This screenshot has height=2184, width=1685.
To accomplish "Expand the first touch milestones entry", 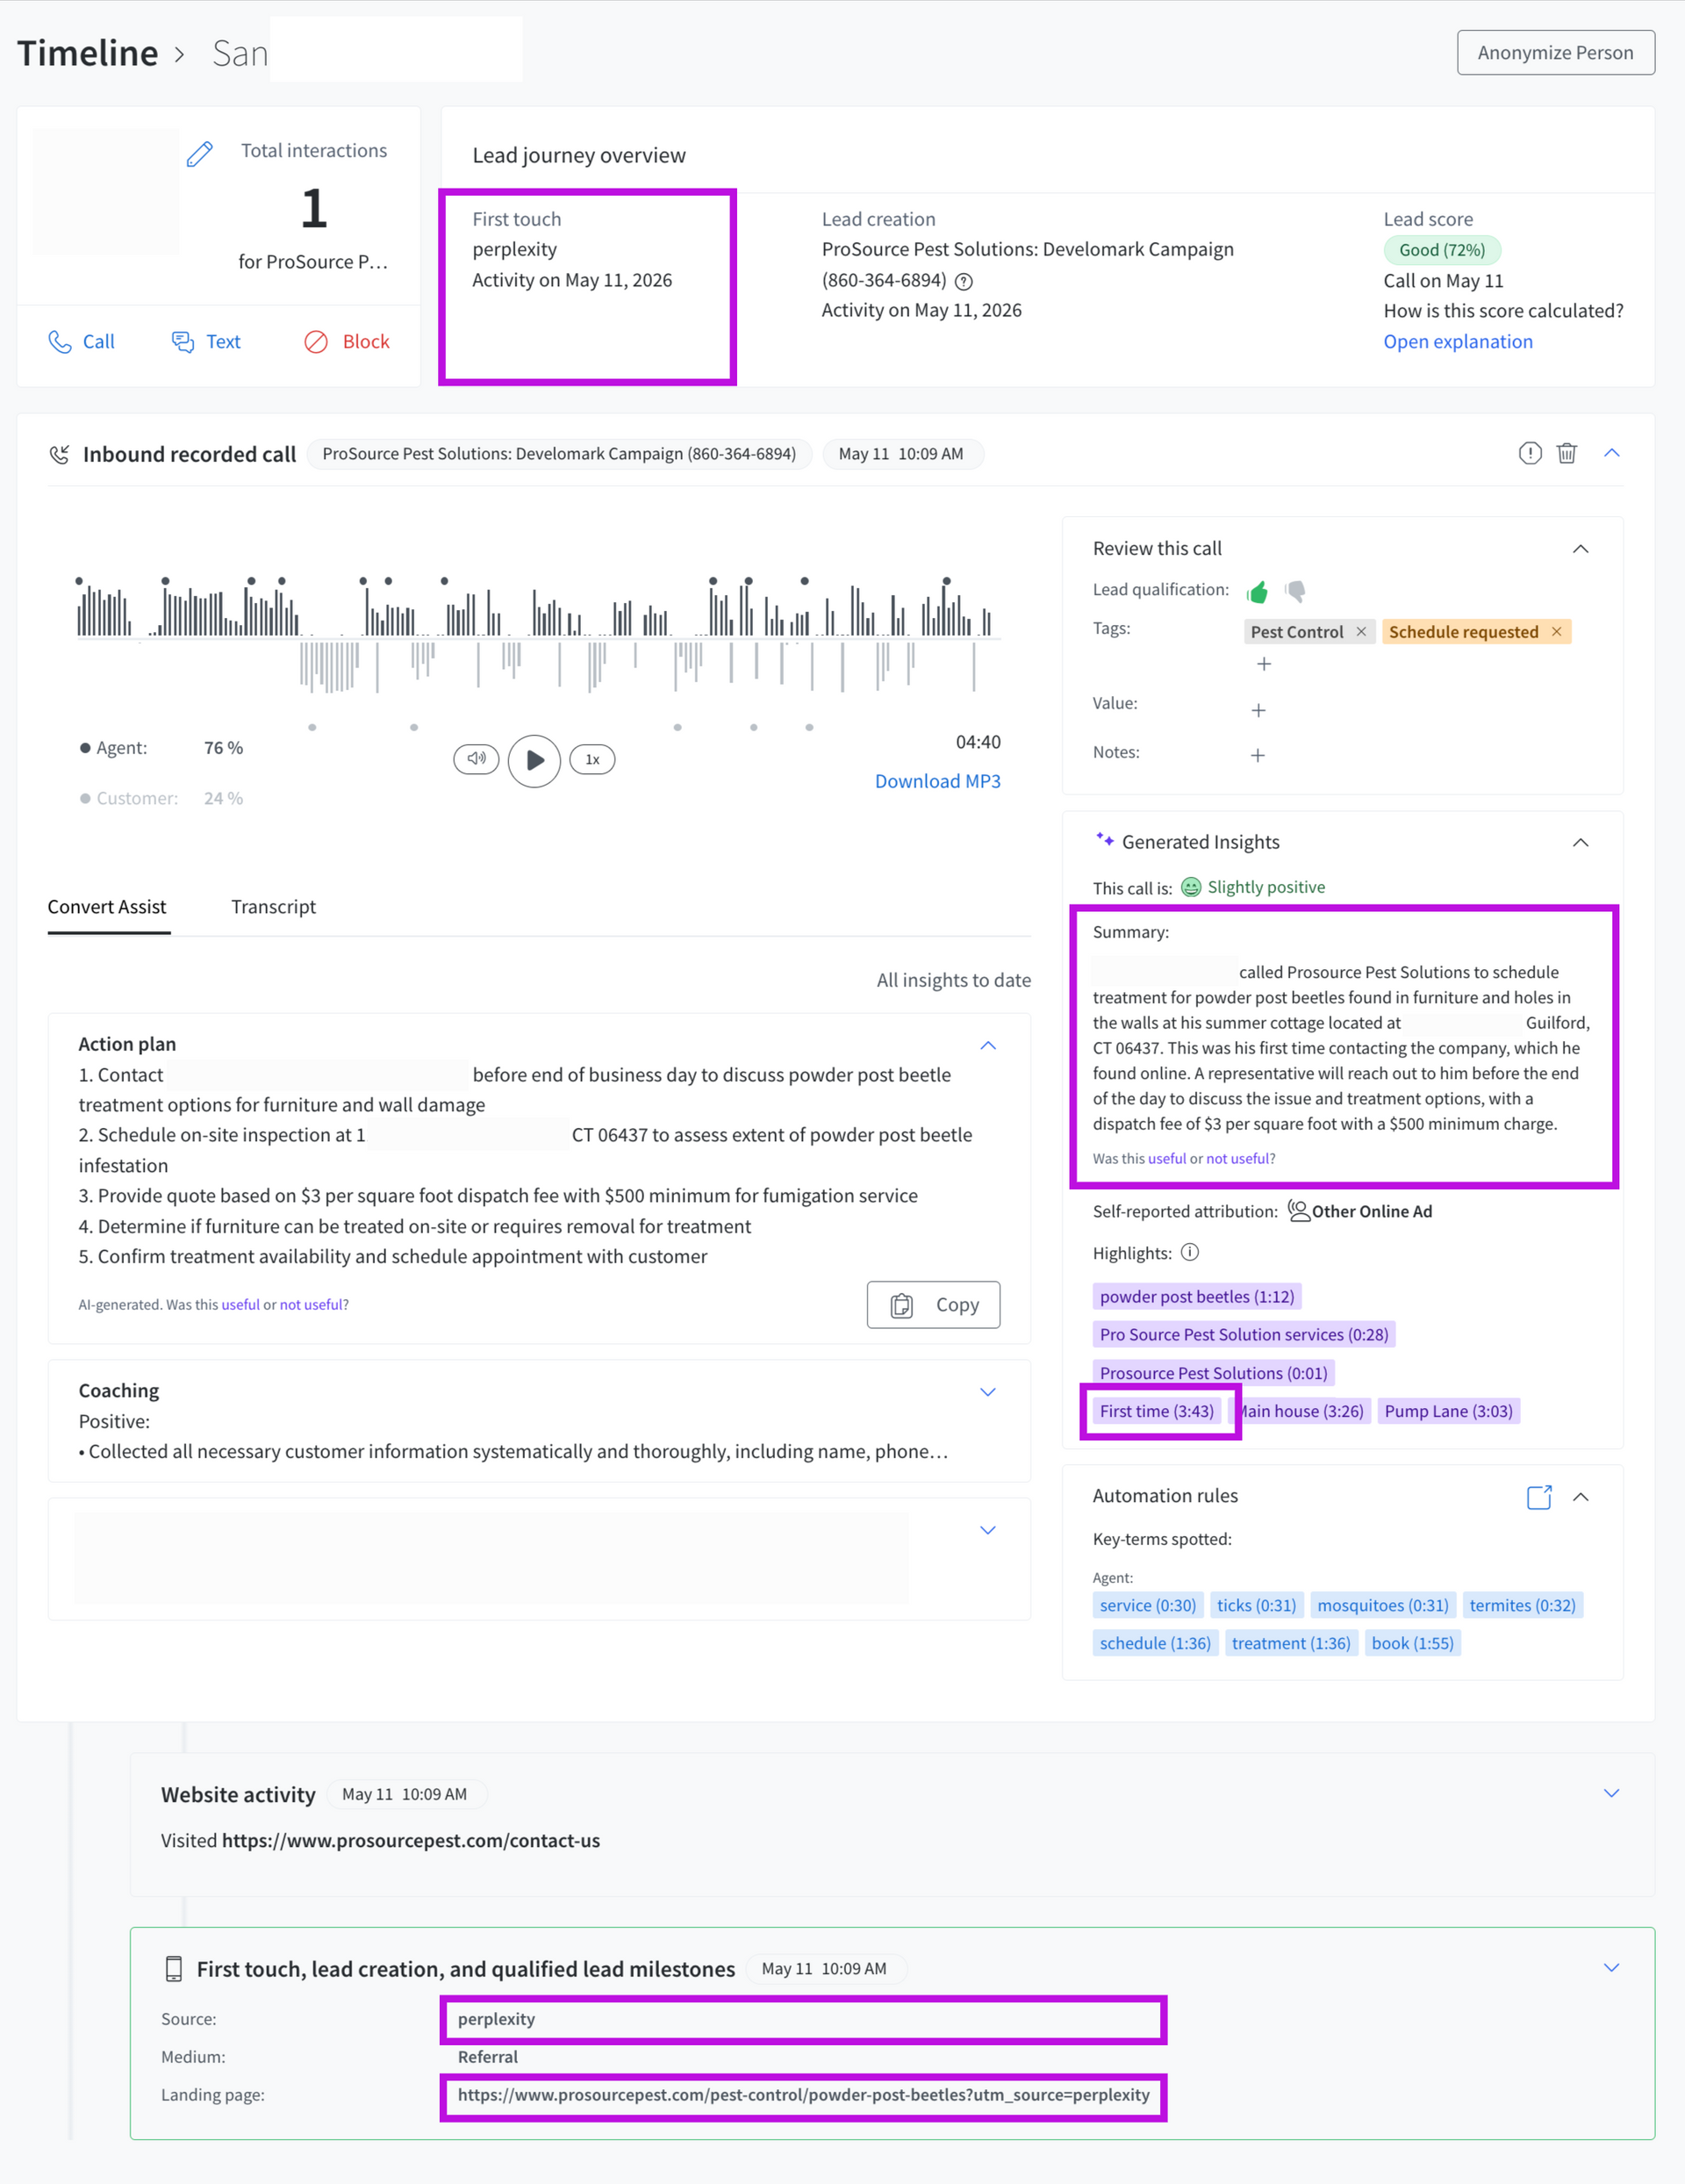I will tap(1611, 1967).
